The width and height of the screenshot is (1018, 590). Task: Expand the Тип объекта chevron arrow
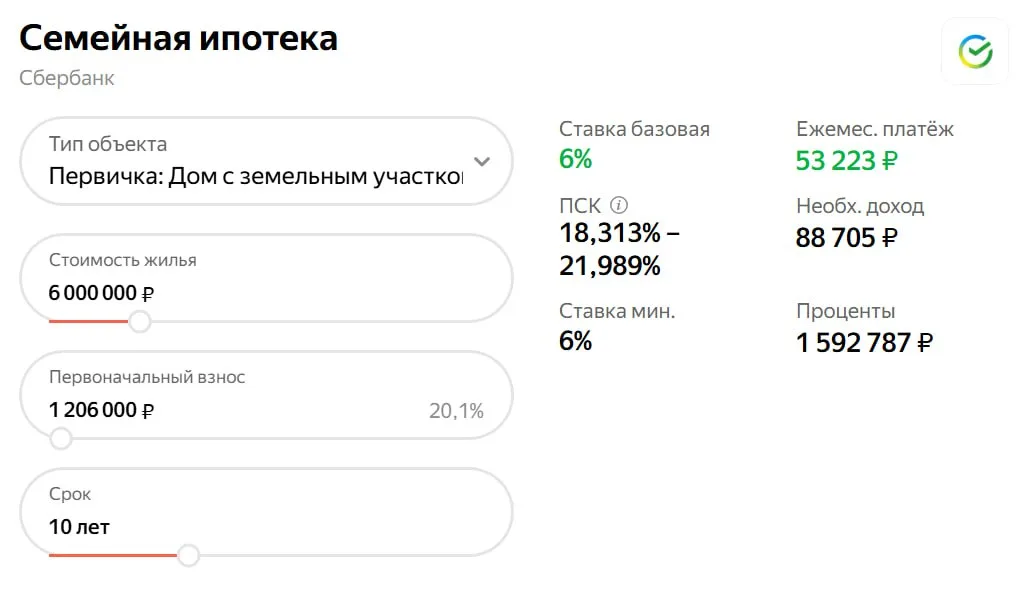(x=482, y=161)
